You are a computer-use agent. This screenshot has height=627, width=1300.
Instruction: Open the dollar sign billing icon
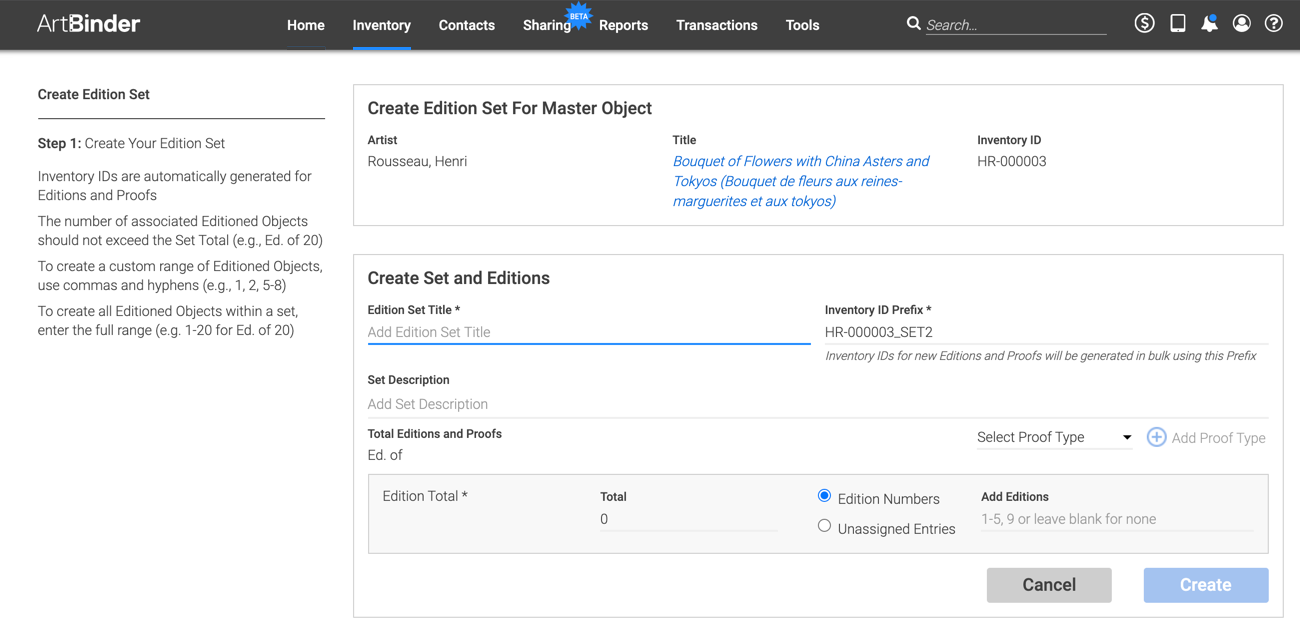(1145, 23)
